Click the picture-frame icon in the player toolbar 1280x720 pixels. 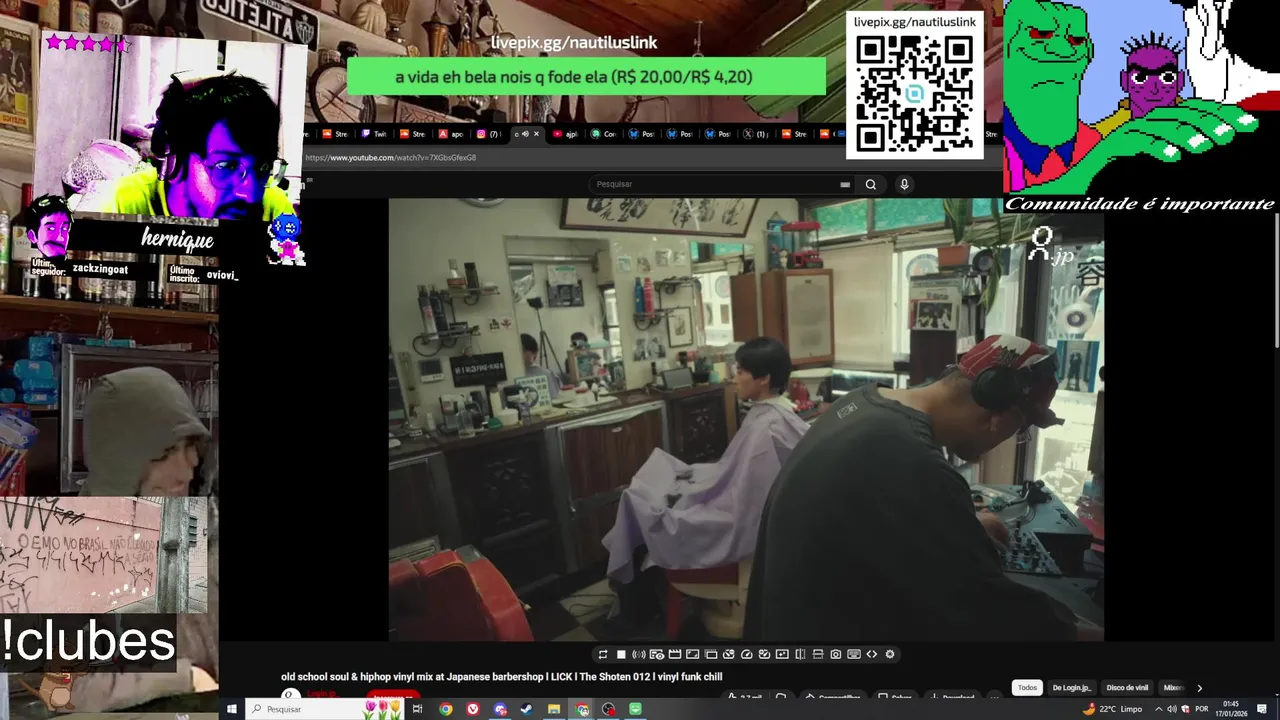[x=693, y=654]
